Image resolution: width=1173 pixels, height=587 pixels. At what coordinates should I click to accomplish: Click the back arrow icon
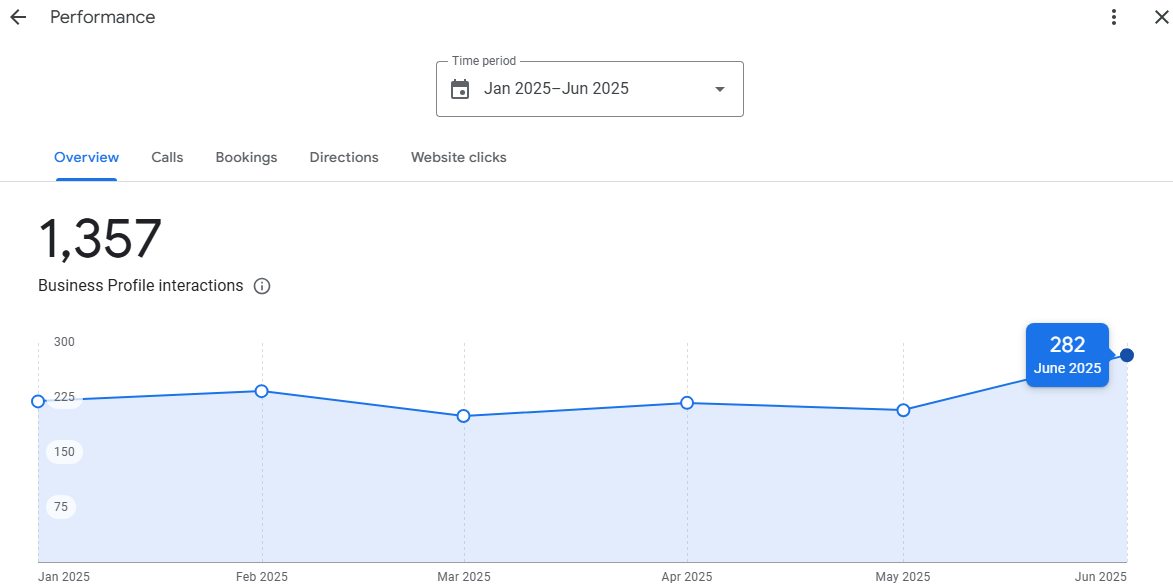pyautogui.click(x=18, y=18)
